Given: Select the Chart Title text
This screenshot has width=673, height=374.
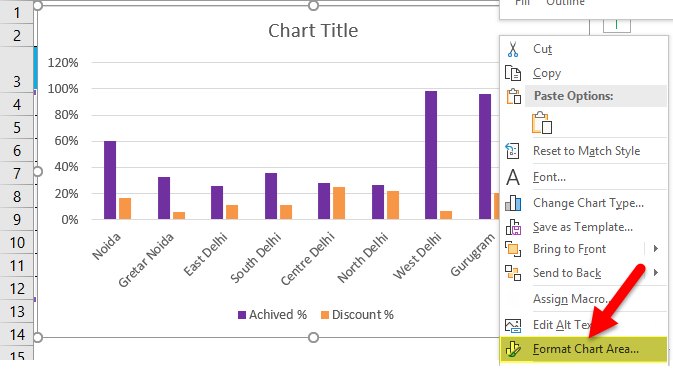Looking at the screenshot, I should pos(313,30).
